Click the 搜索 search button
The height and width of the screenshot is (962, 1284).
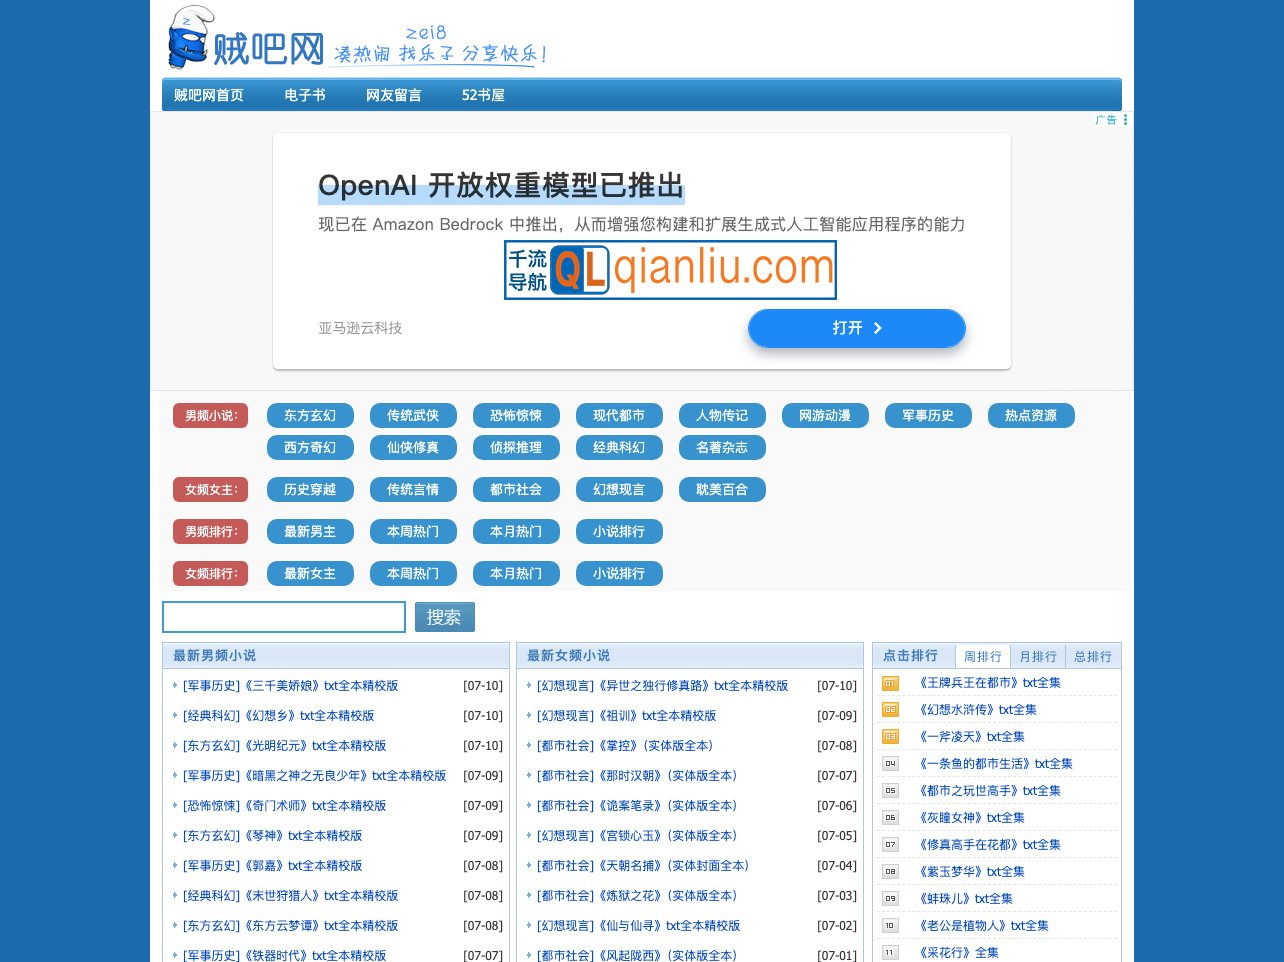(x=444, y=617)
